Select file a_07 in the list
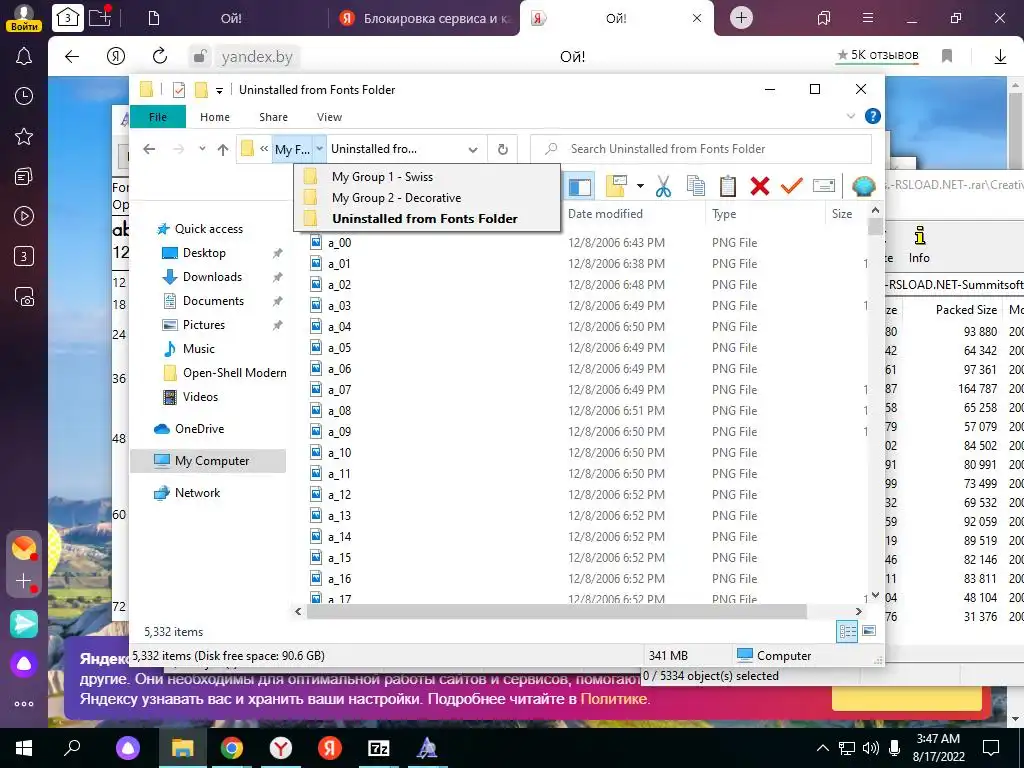Viewport: 1024px width, 768px height. 340,390
